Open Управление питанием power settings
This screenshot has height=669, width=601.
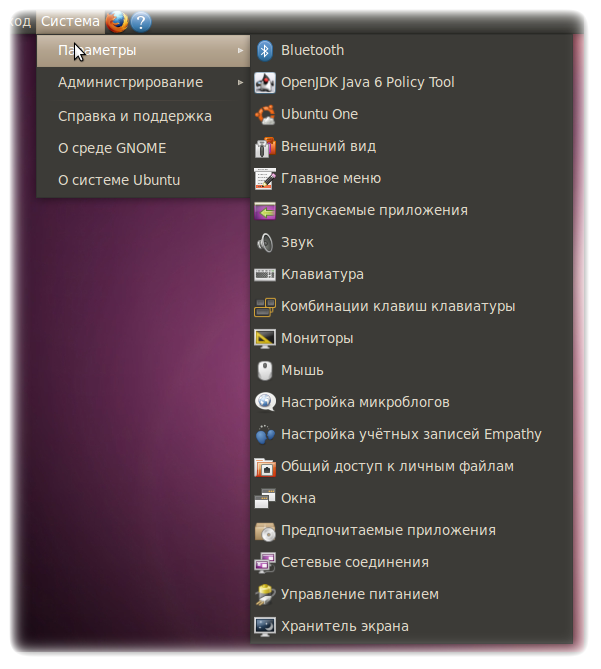(x=359, y=594)
